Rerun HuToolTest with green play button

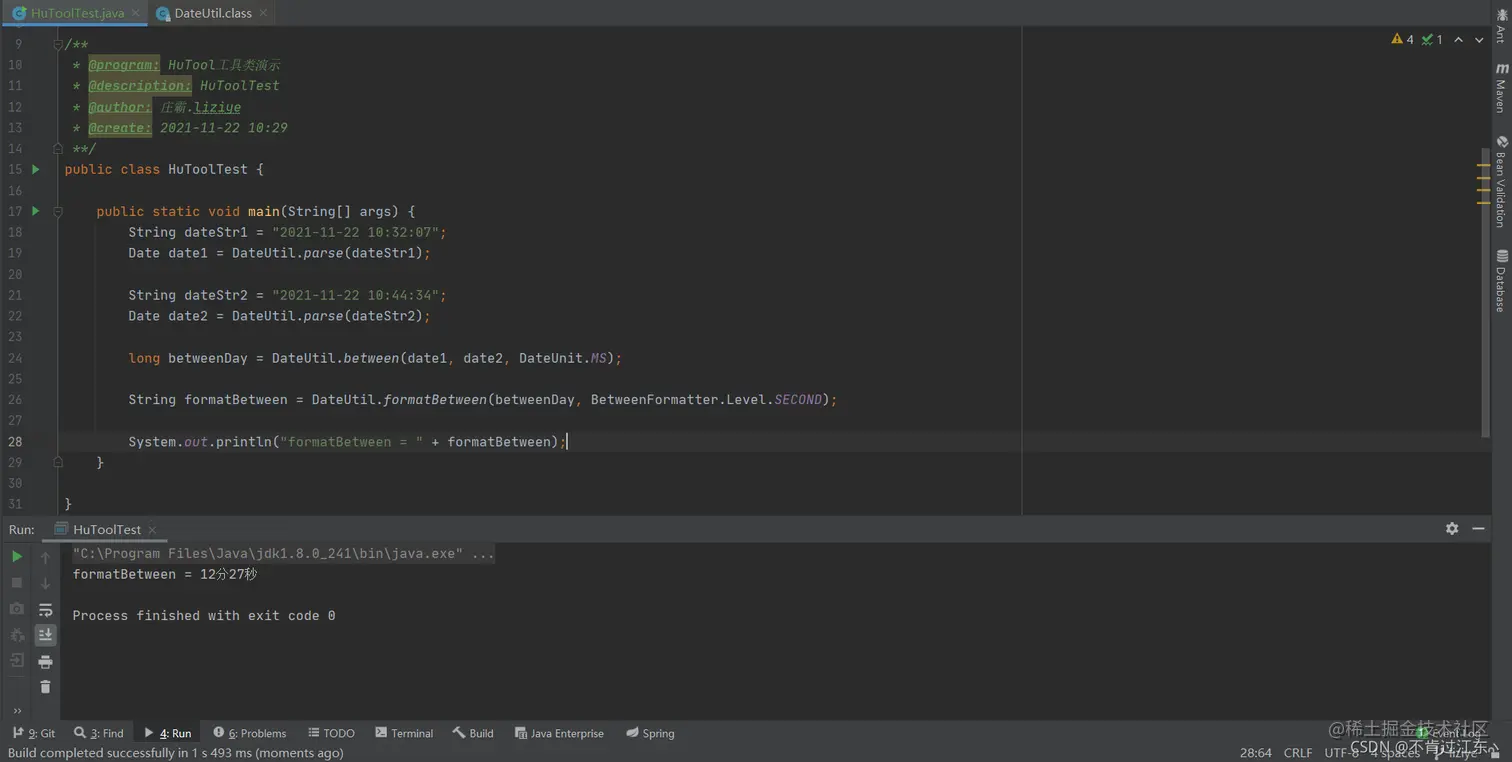pos(17,557)
